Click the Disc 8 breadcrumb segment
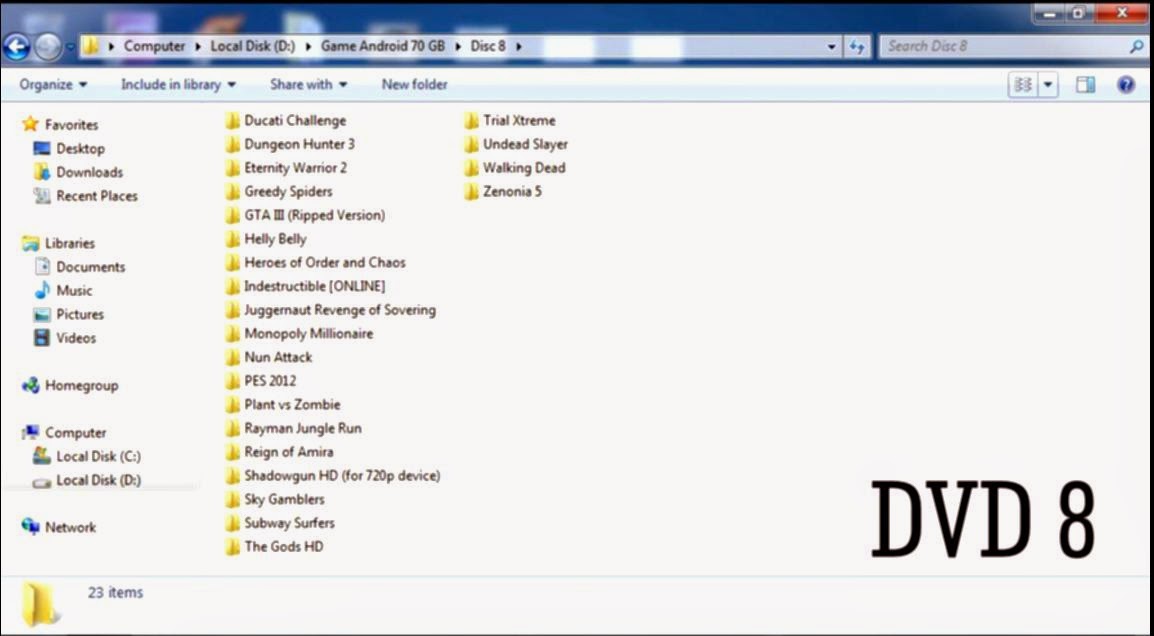The width and height of the screenshot is (1154, 636). [488, 46]
